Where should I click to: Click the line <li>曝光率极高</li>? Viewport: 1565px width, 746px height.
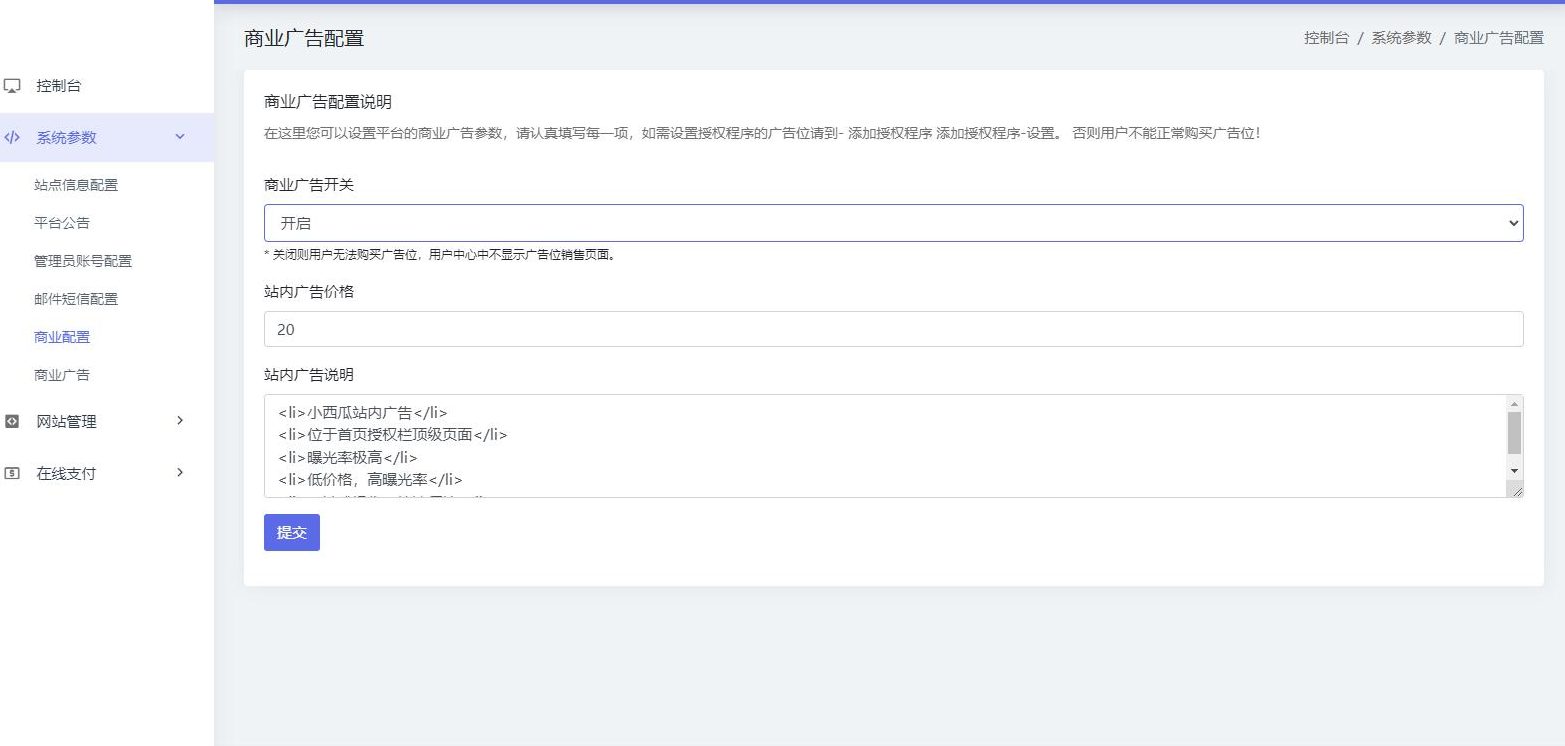pyautogui.click(x=347, y=458)
